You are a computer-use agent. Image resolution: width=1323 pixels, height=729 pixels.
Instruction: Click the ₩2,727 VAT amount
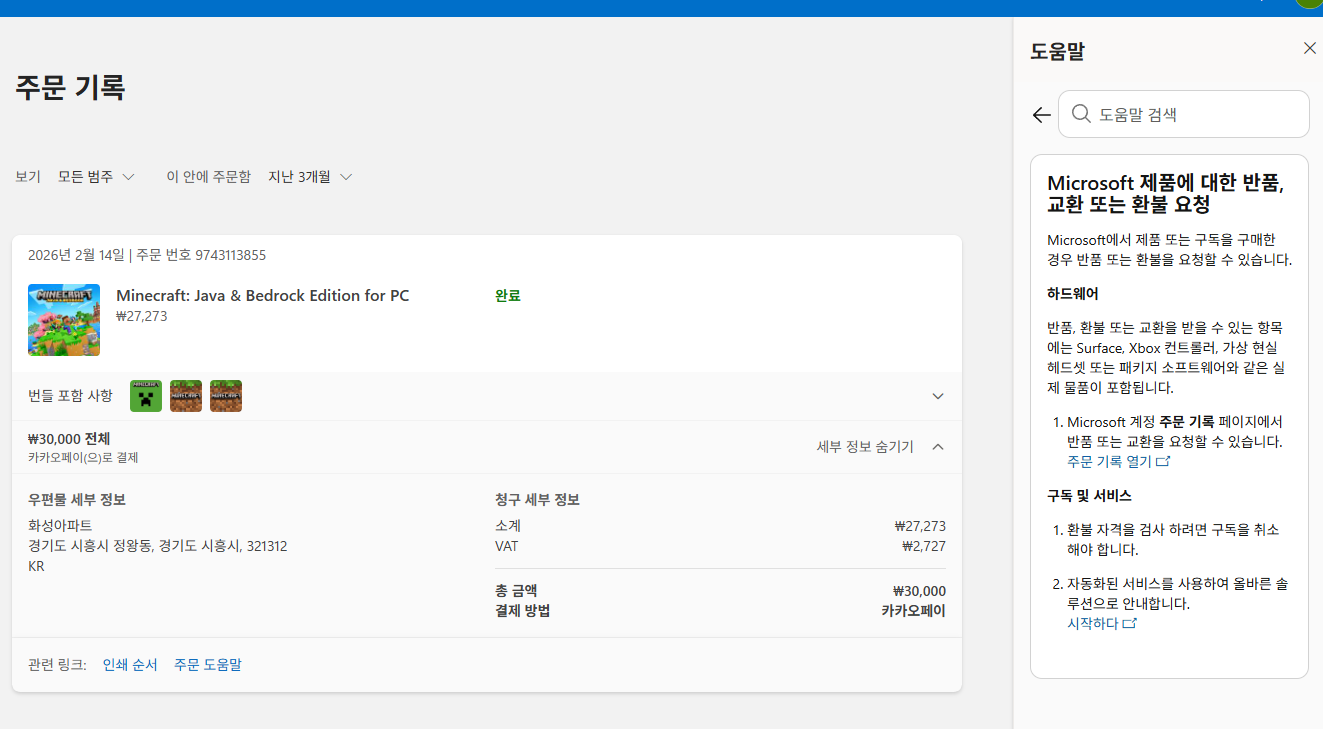tap(924, 546)
